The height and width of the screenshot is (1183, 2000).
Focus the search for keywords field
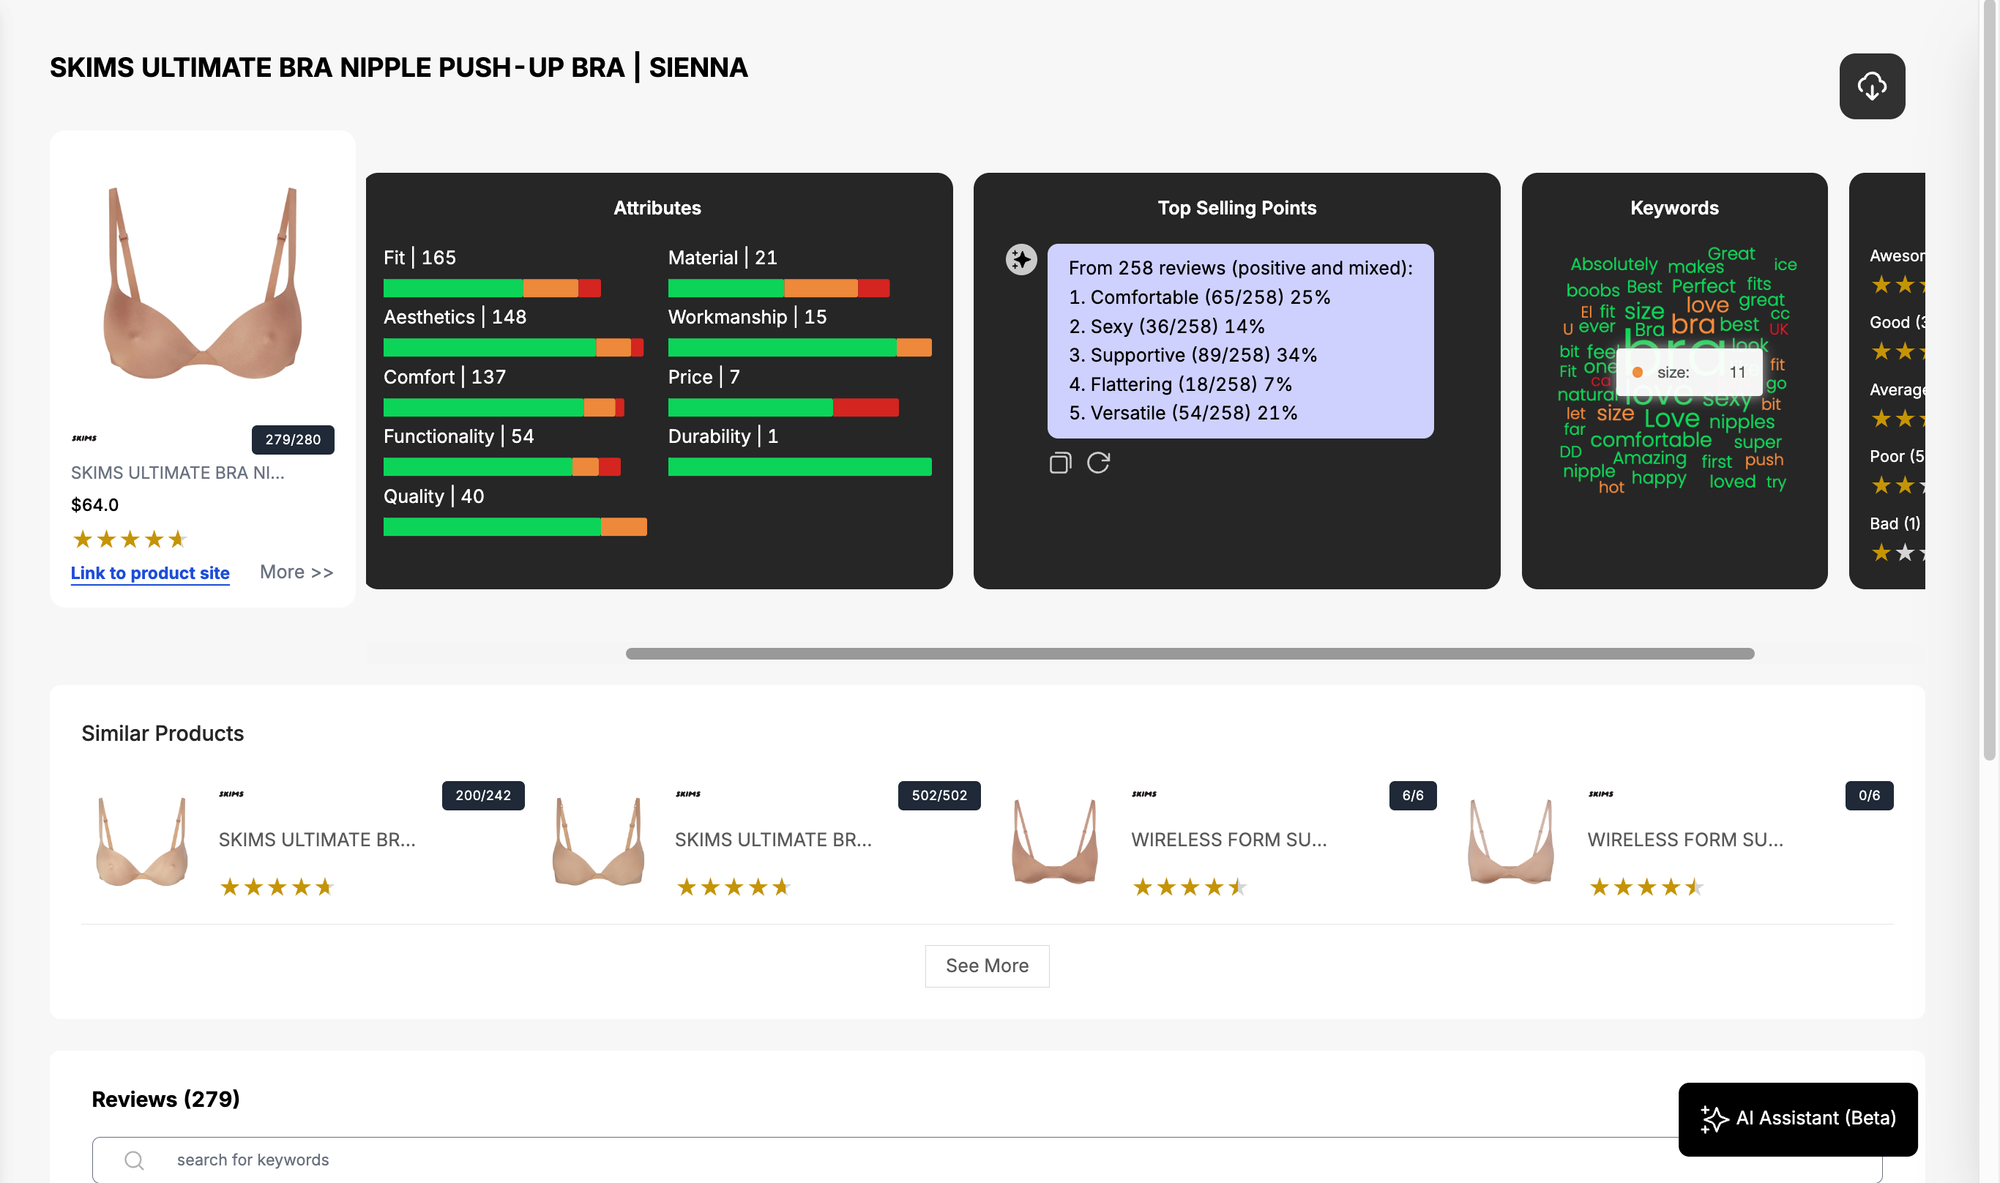(x=987, y=1160)
